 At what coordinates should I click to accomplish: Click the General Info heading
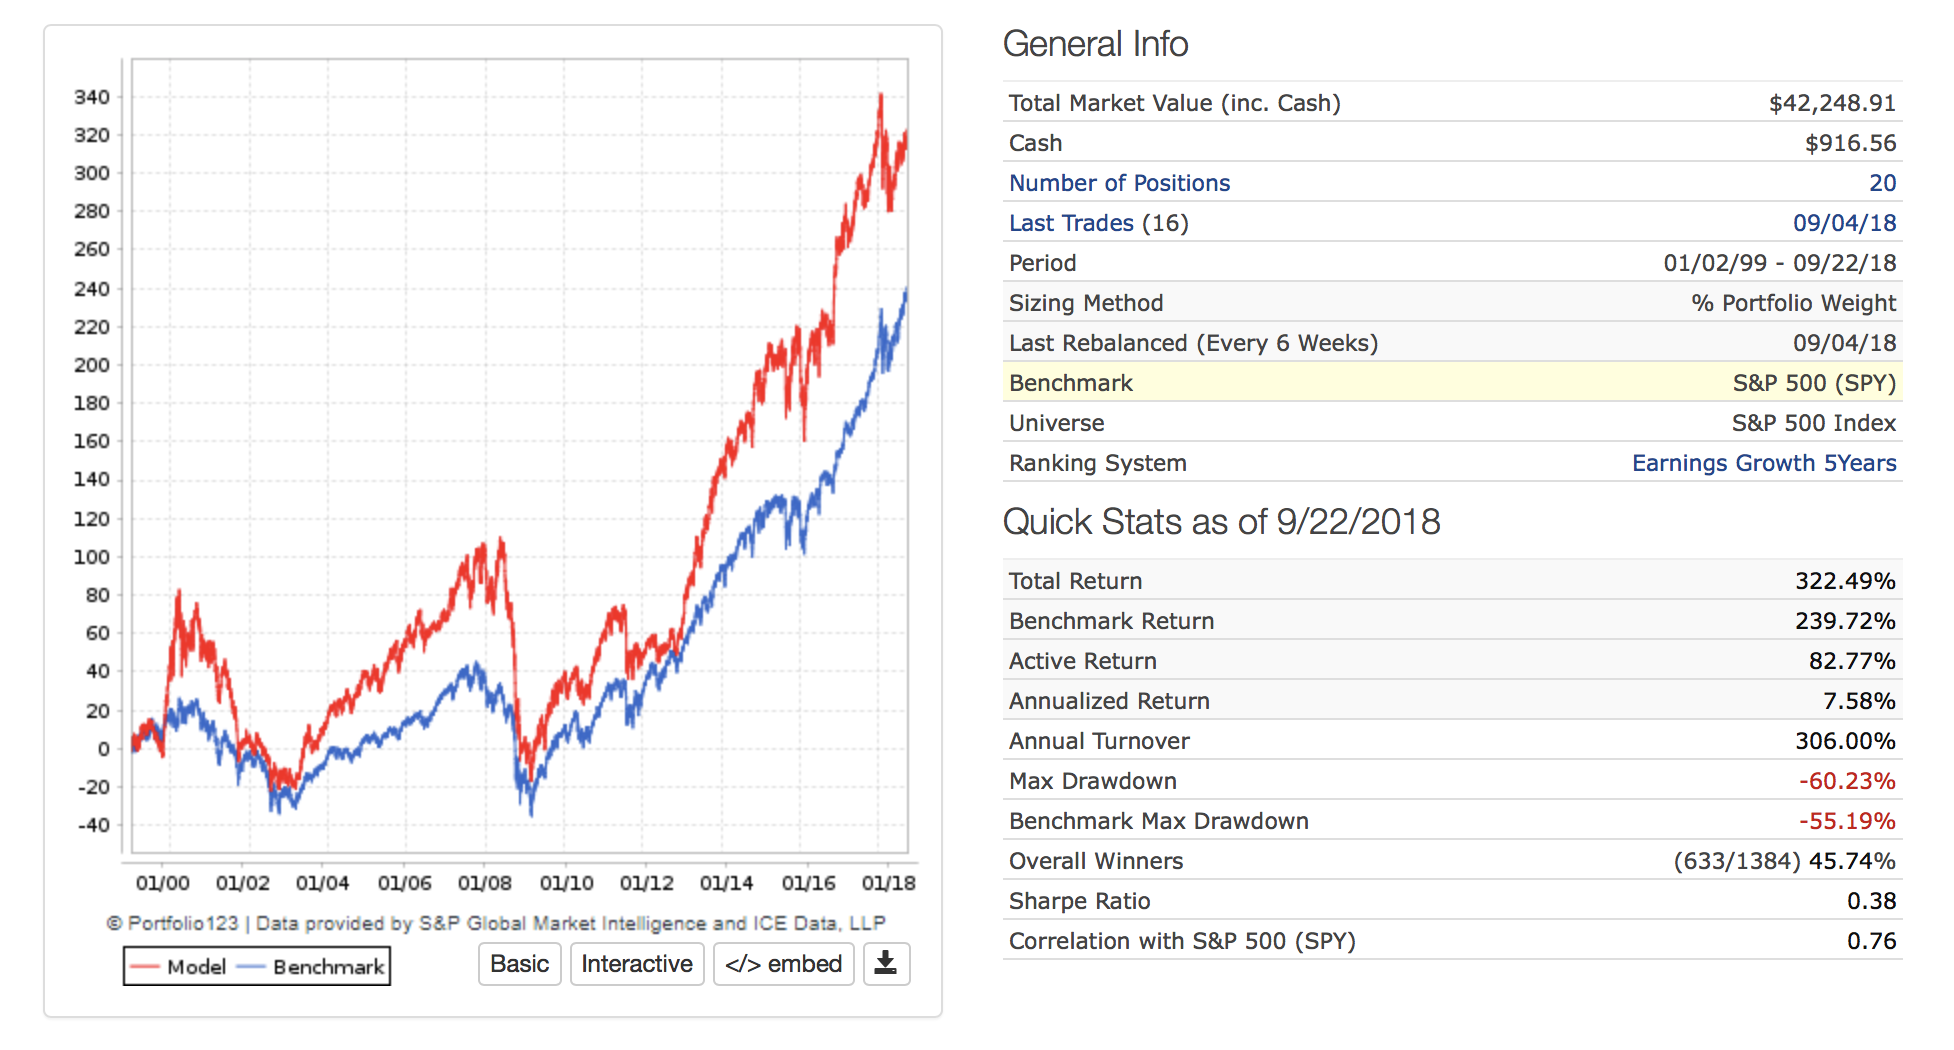[x=1095, y=44]
